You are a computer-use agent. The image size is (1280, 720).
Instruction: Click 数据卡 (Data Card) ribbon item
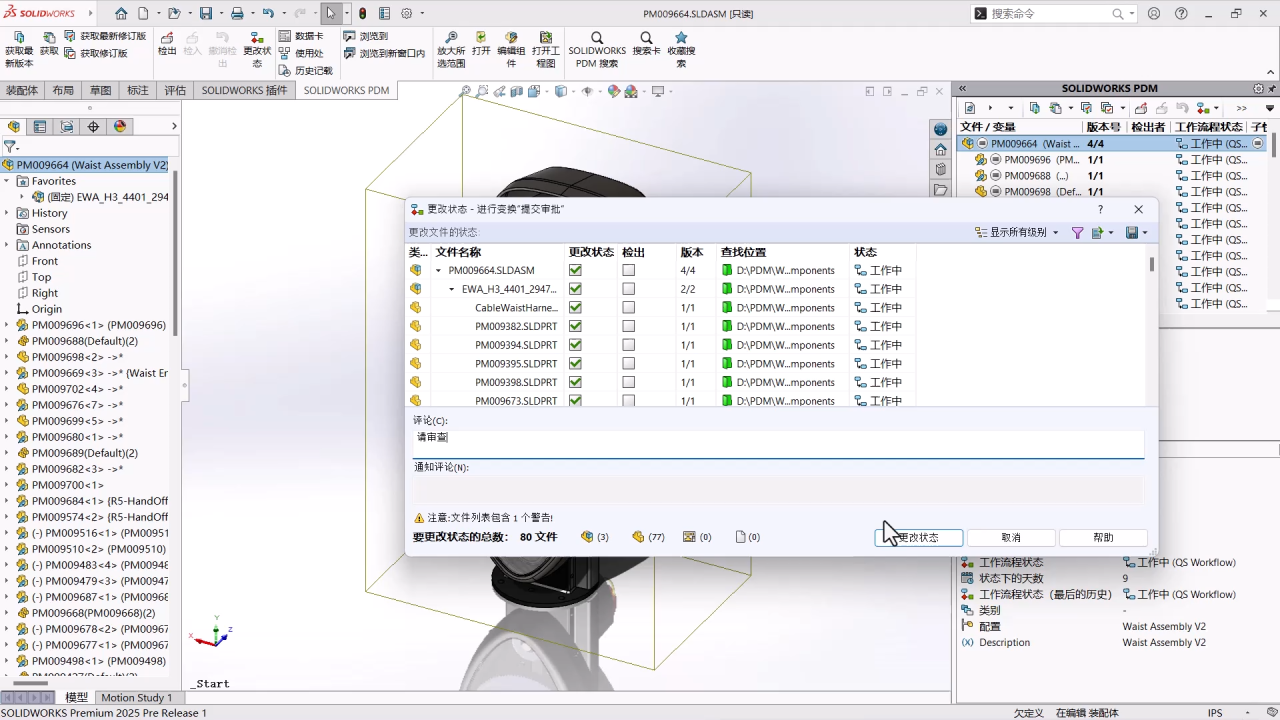coord(301,36)
